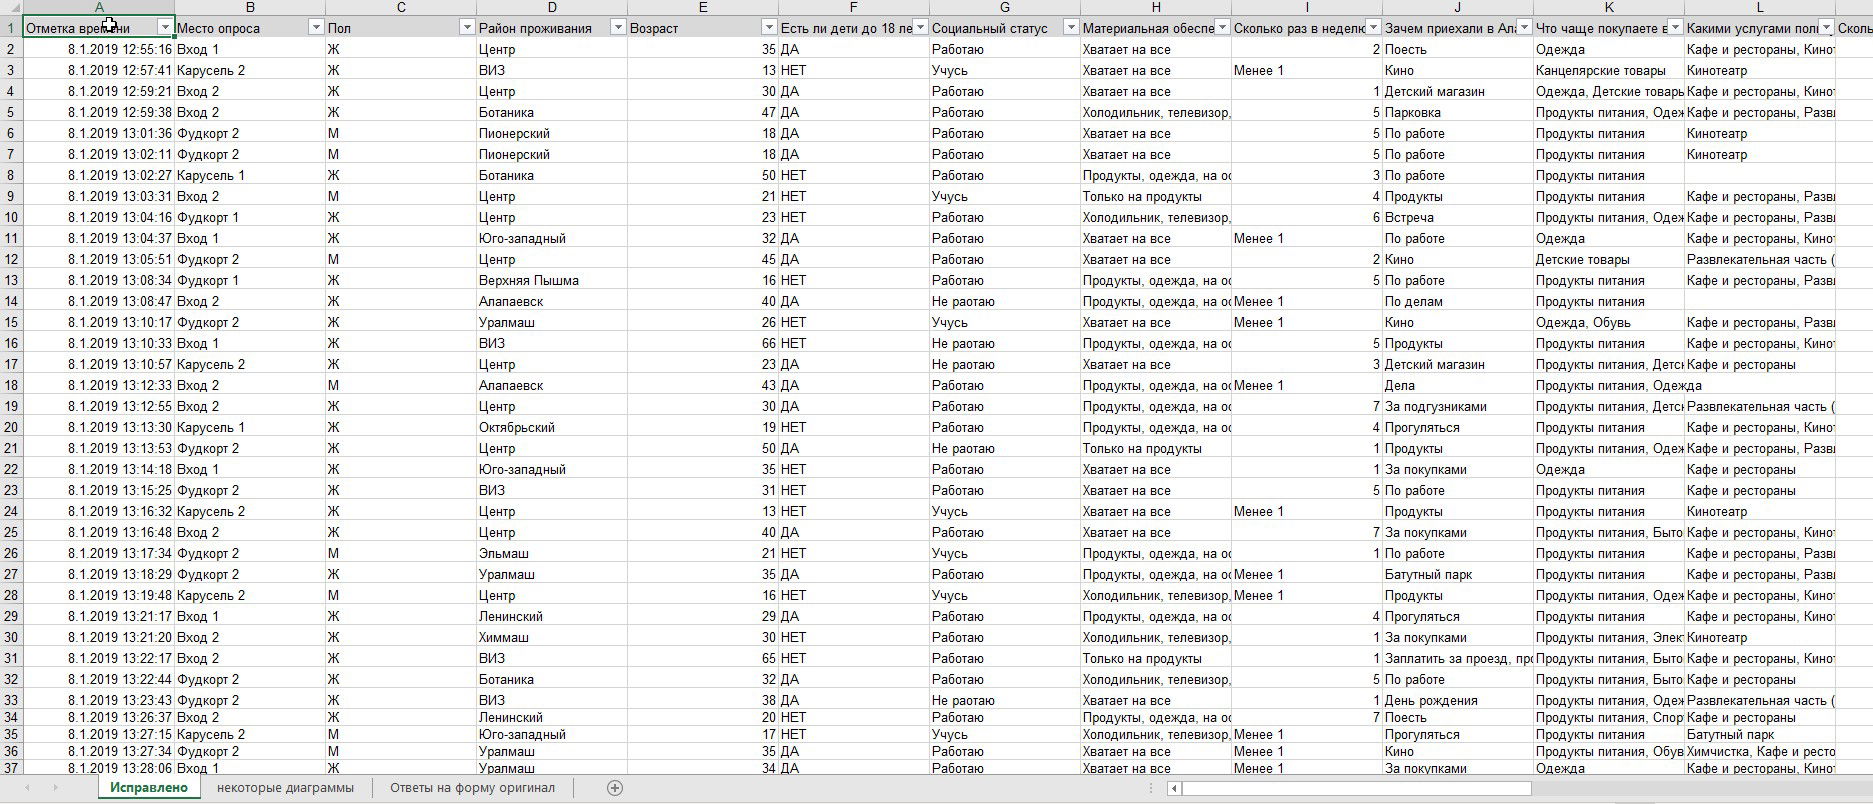Select cell Эльмаш in column D
Screen dimensions: 1873x804
point(552,553)
